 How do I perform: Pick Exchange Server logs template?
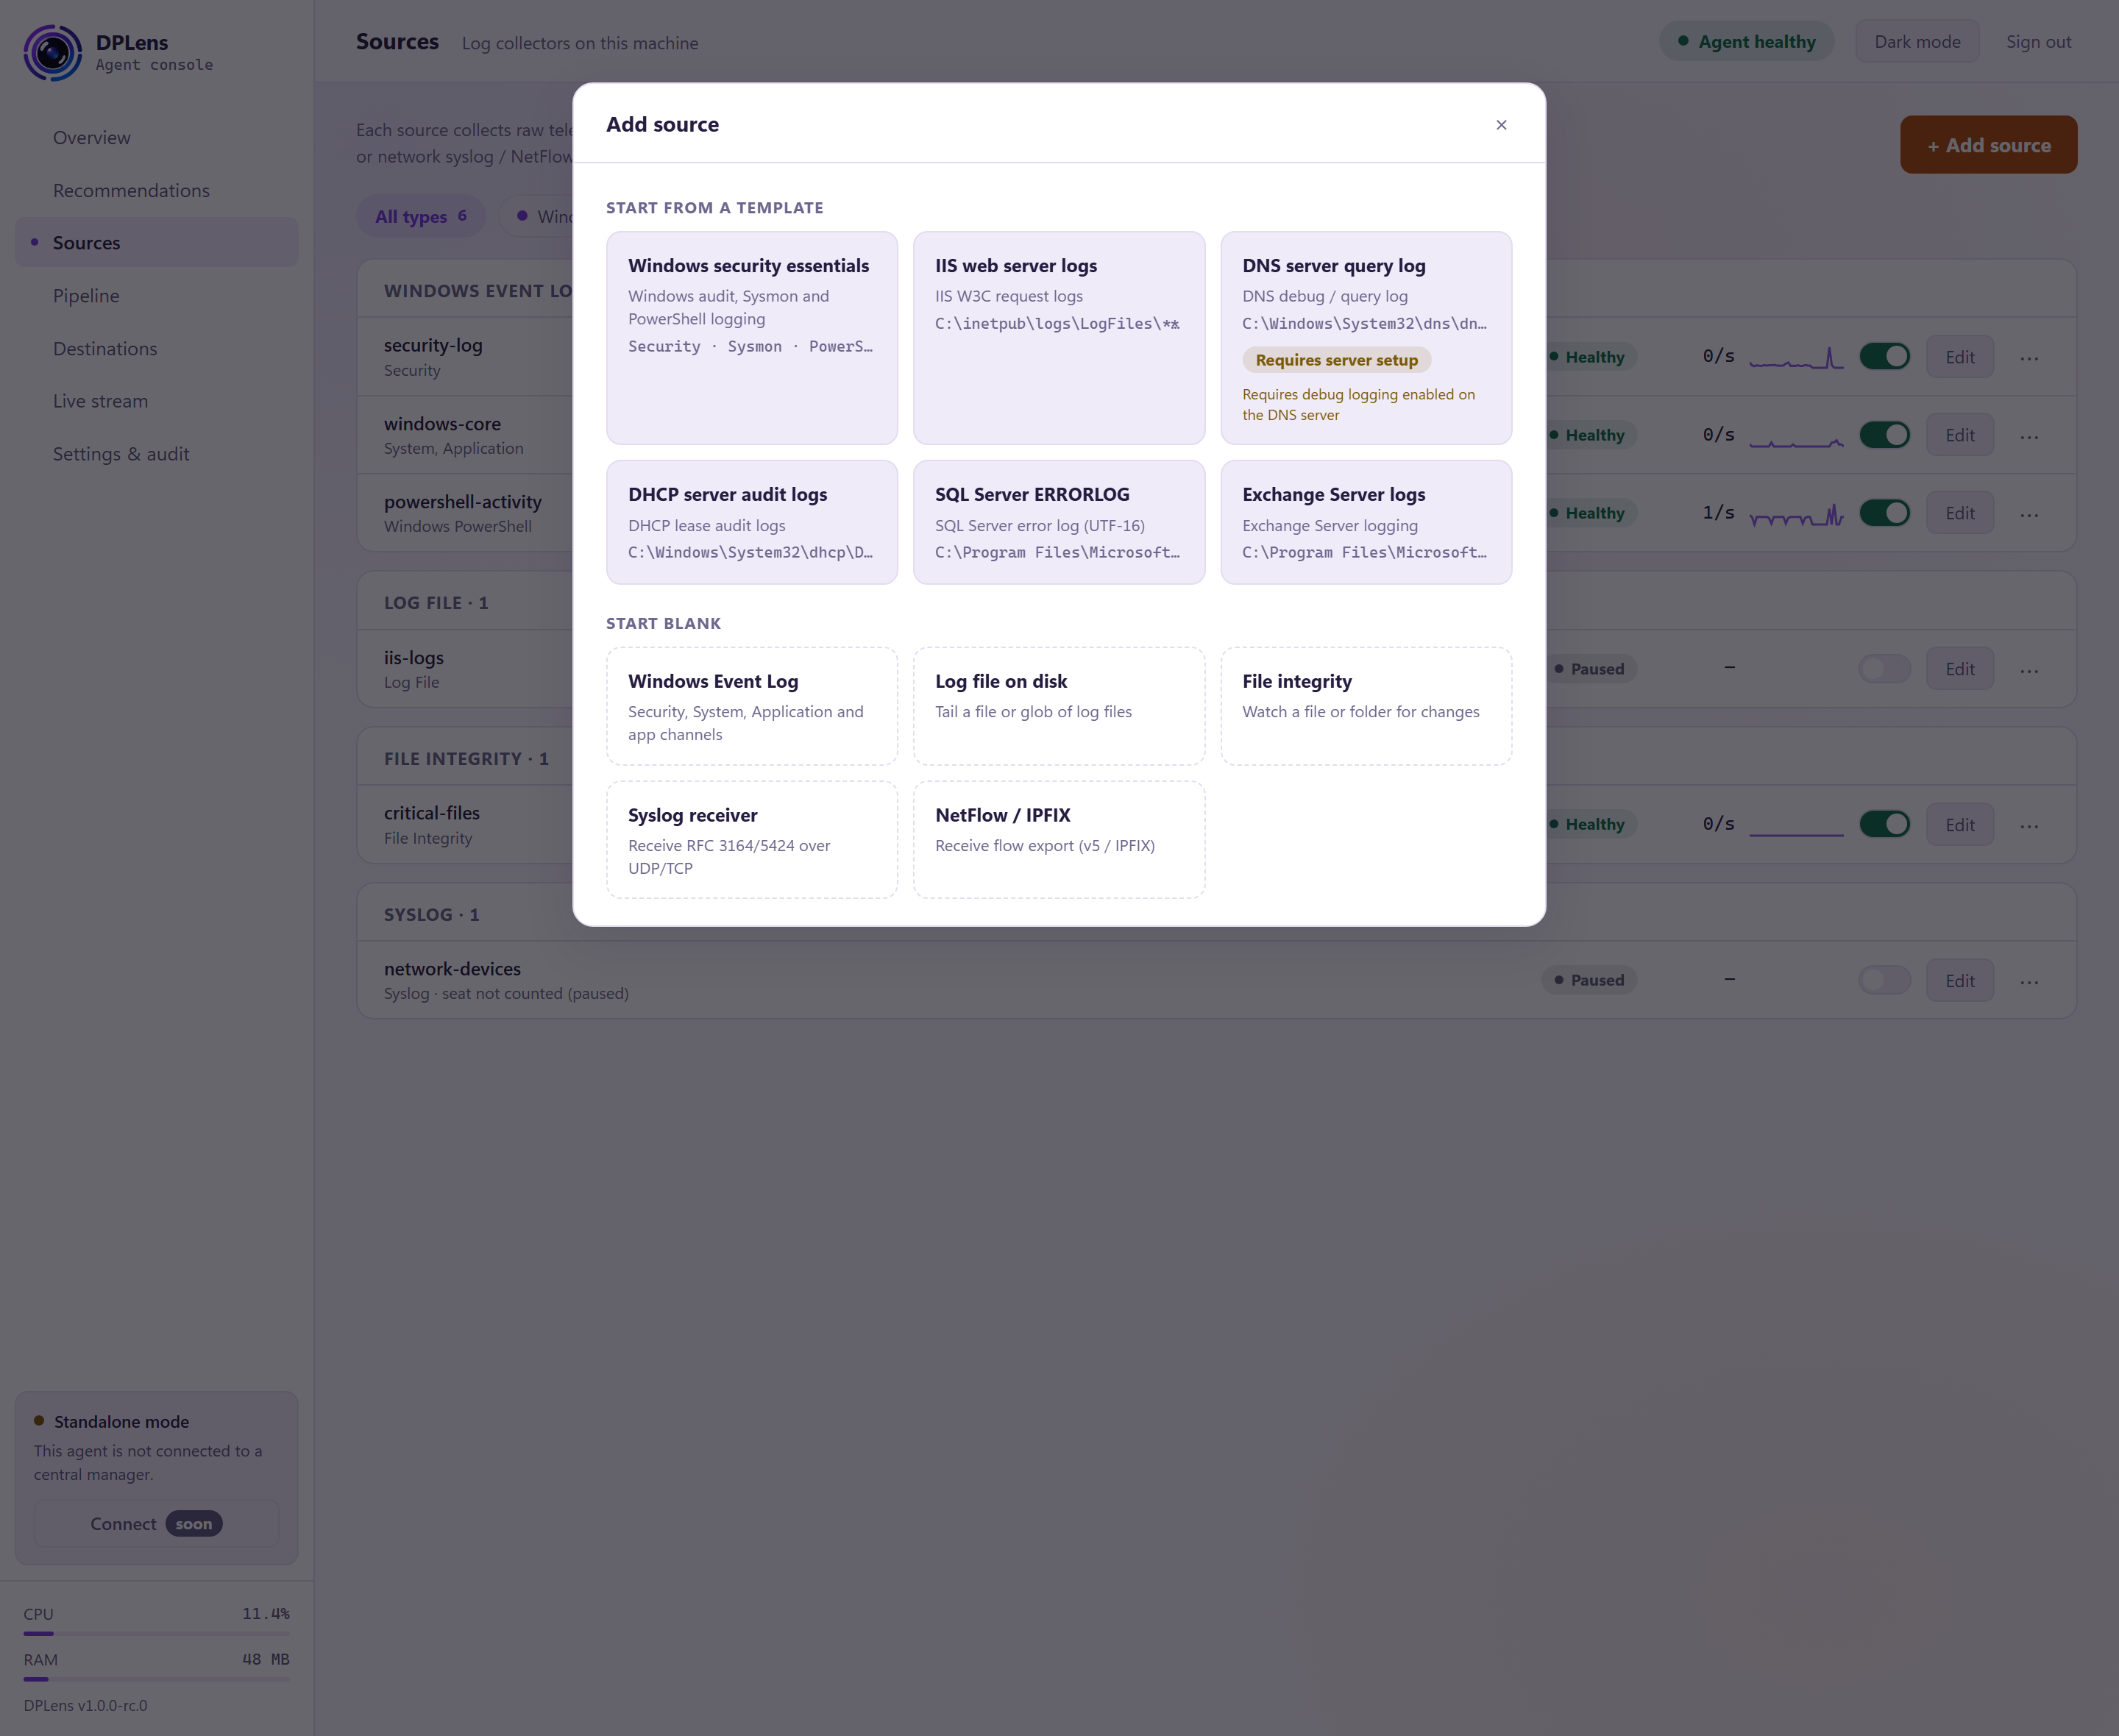tap(1366, 522)
